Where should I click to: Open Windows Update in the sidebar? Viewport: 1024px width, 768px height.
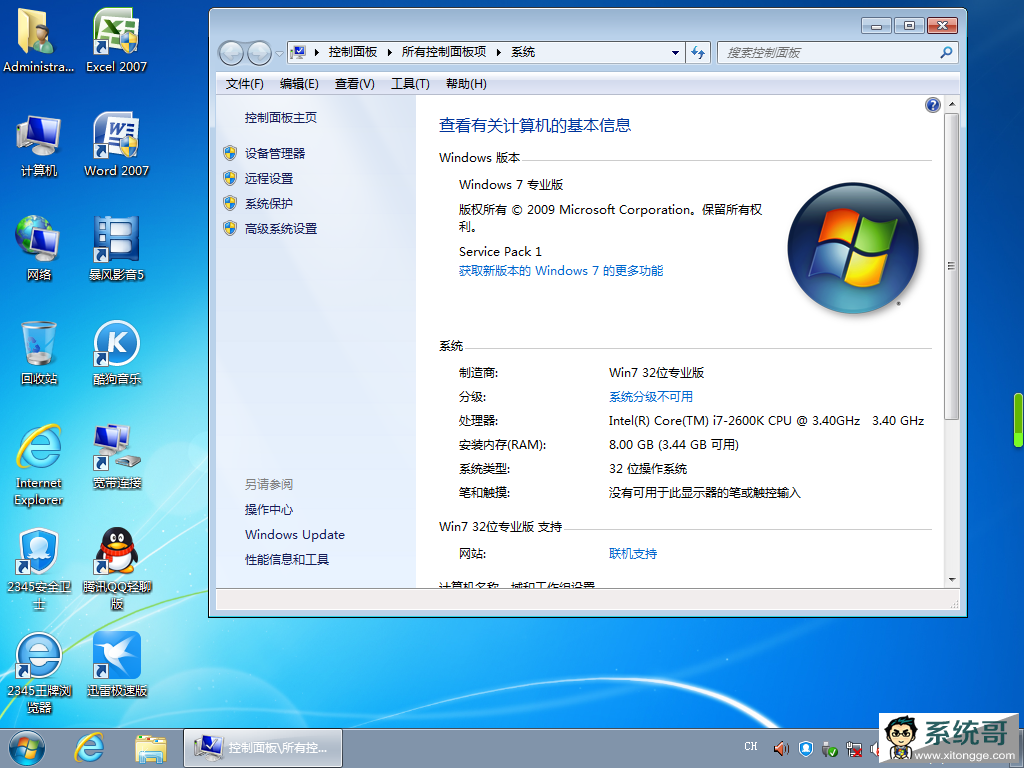pyautogui.click(x=295, y=534)
